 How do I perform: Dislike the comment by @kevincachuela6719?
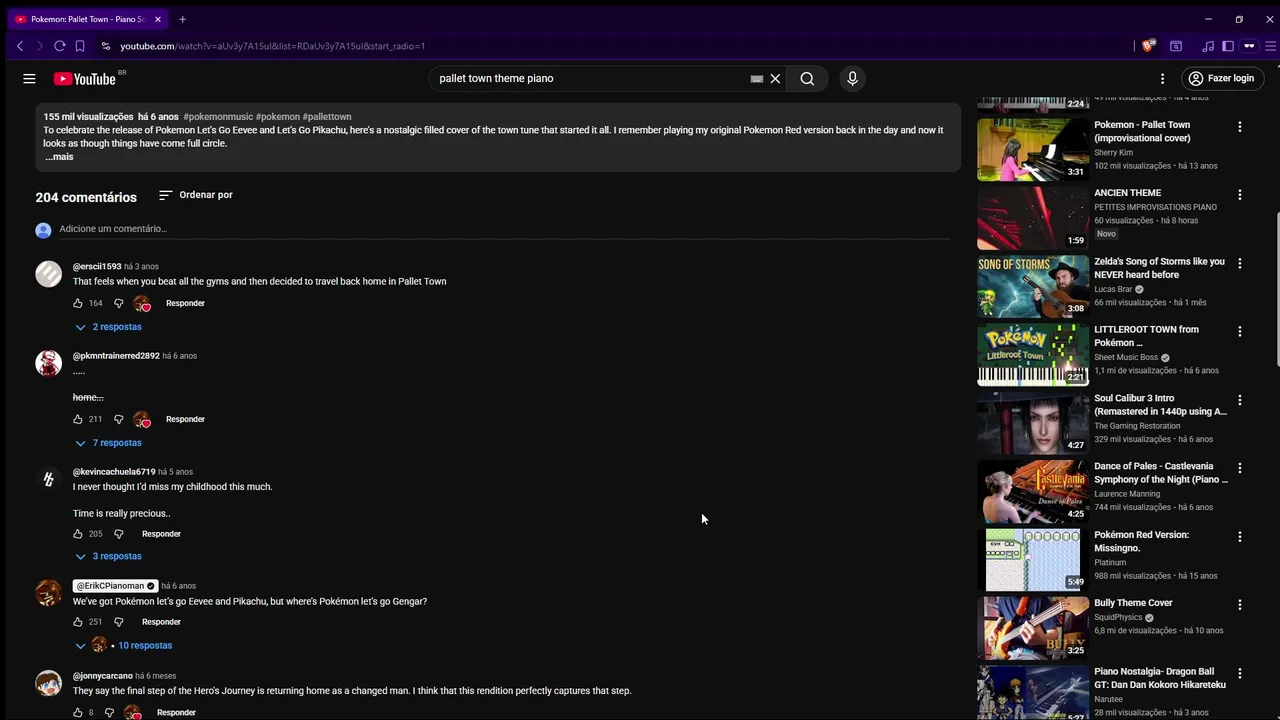point(118,534)
